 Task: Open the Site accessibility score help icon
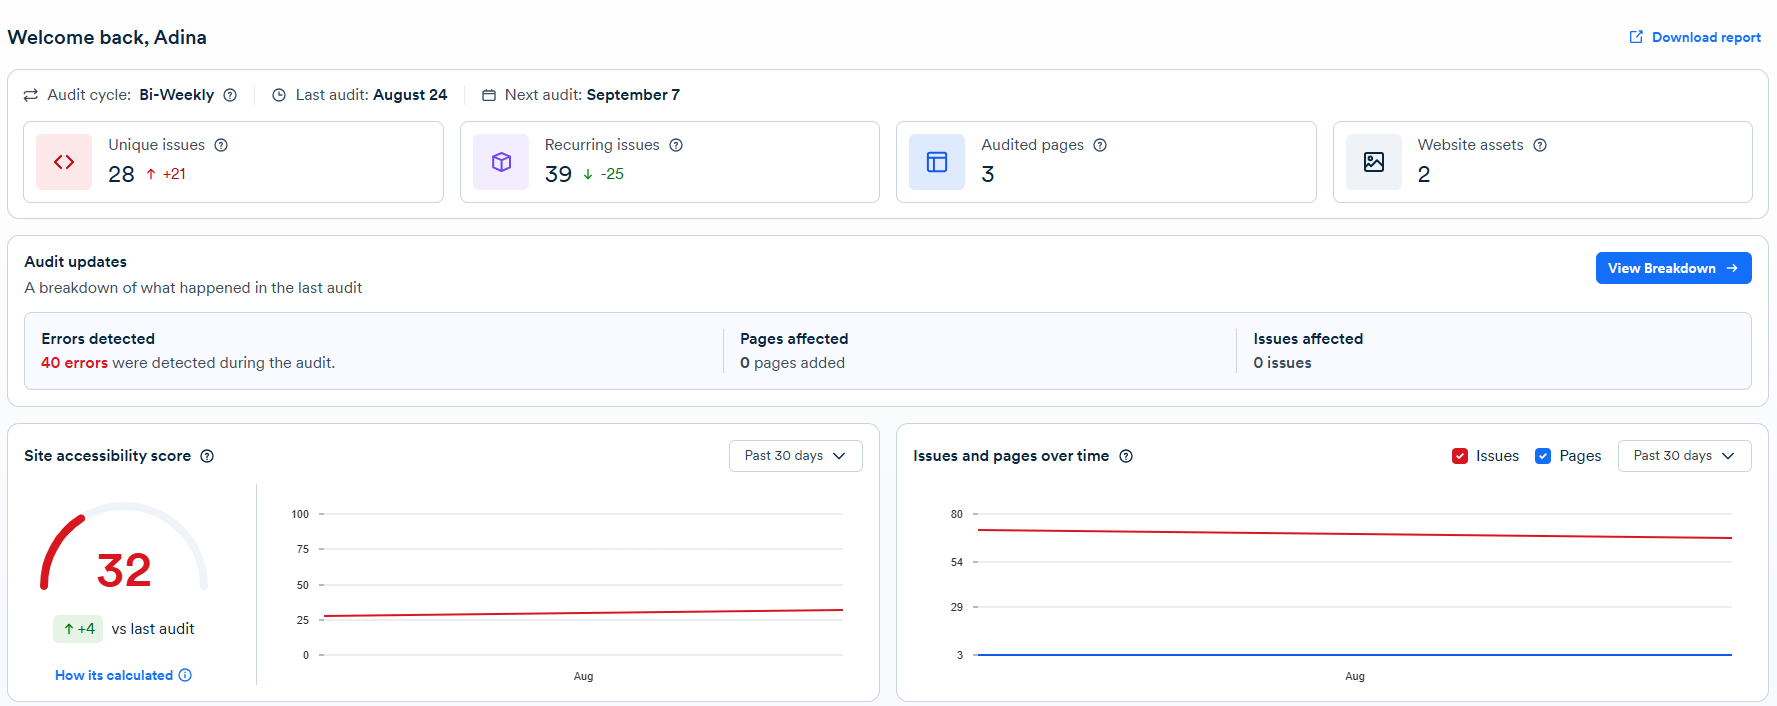(207, 456)
